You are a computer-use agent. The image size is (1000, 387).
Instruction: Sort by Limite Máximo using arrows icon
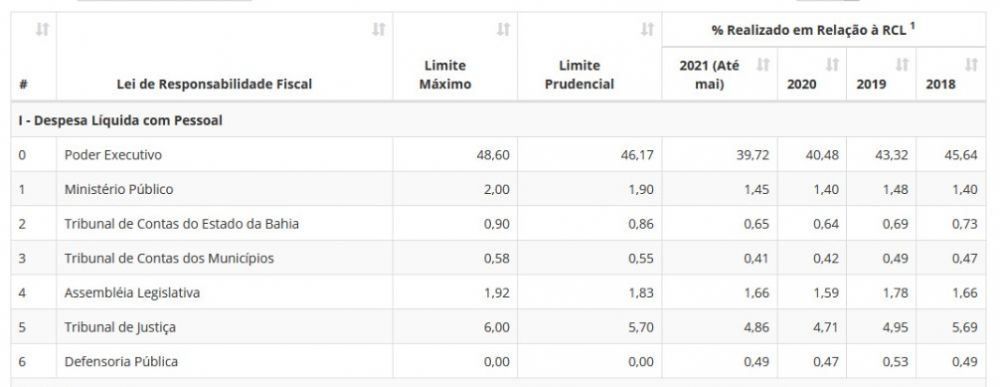tap(504, 29)
